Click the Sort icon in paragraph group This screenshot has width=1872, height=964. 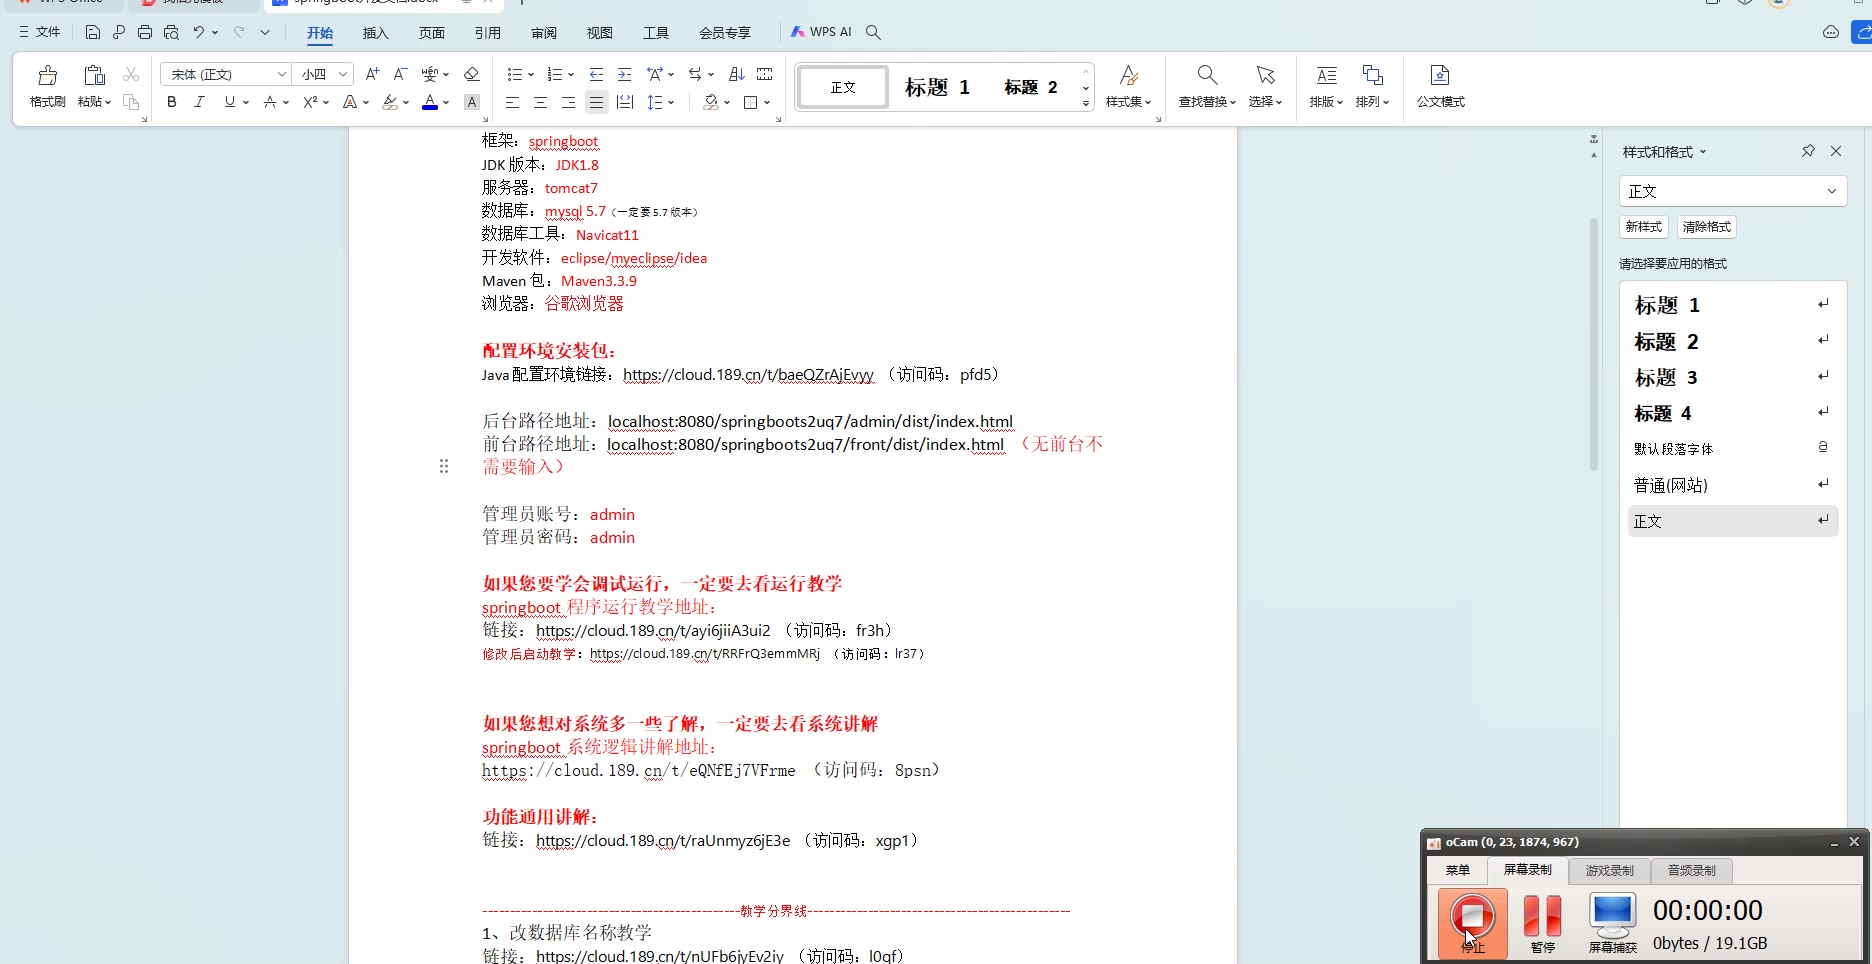(737, 74)
